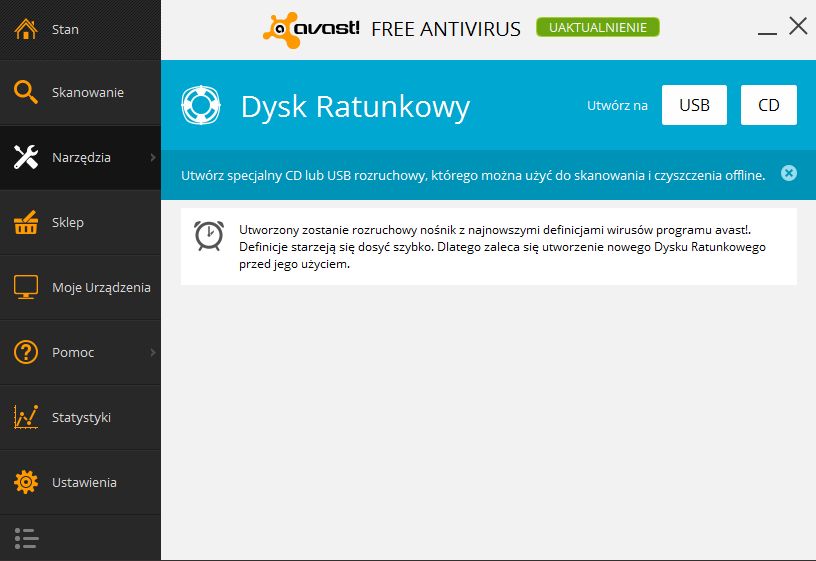
Task: Click the FREE ANTIVIRUS title text
Action: [x=446, y=29]
